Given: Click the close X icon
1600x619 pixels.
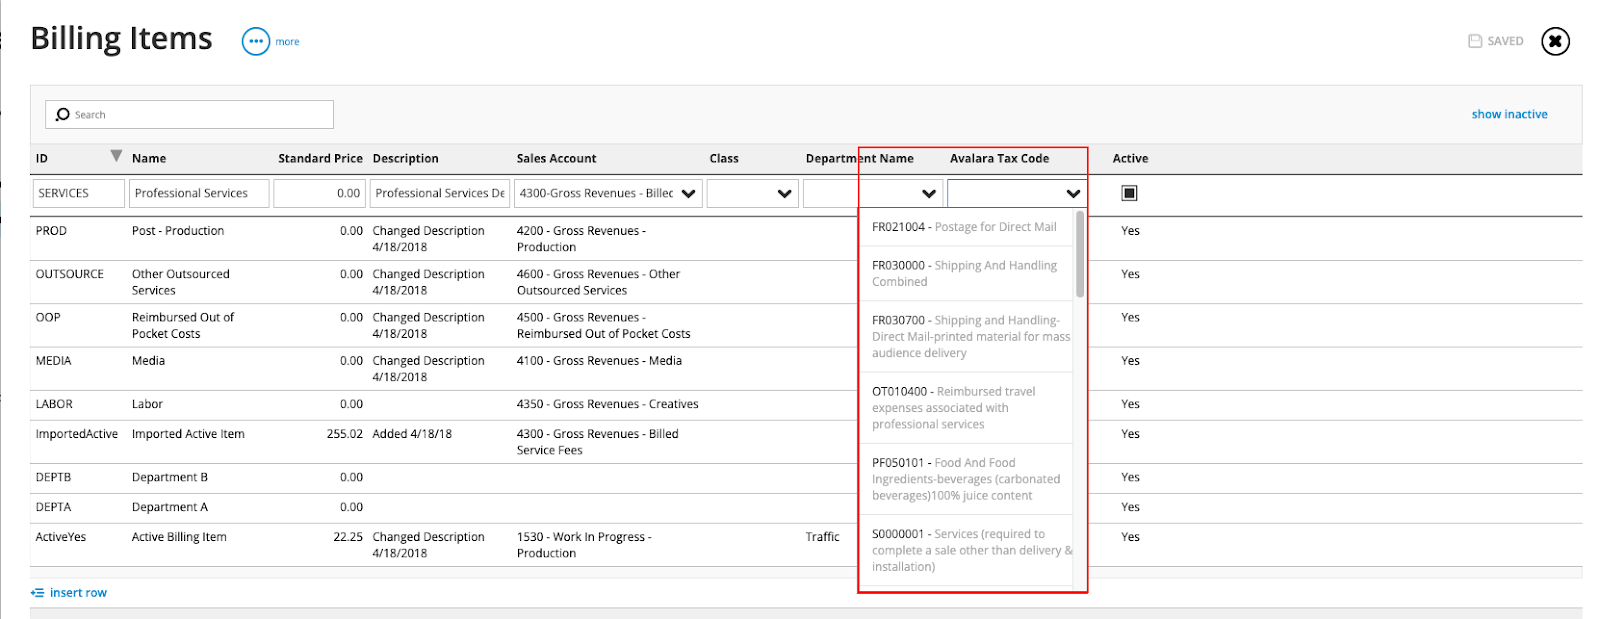Looking at the screenshot, I should pyautogui.click(x=1555, y=41).
